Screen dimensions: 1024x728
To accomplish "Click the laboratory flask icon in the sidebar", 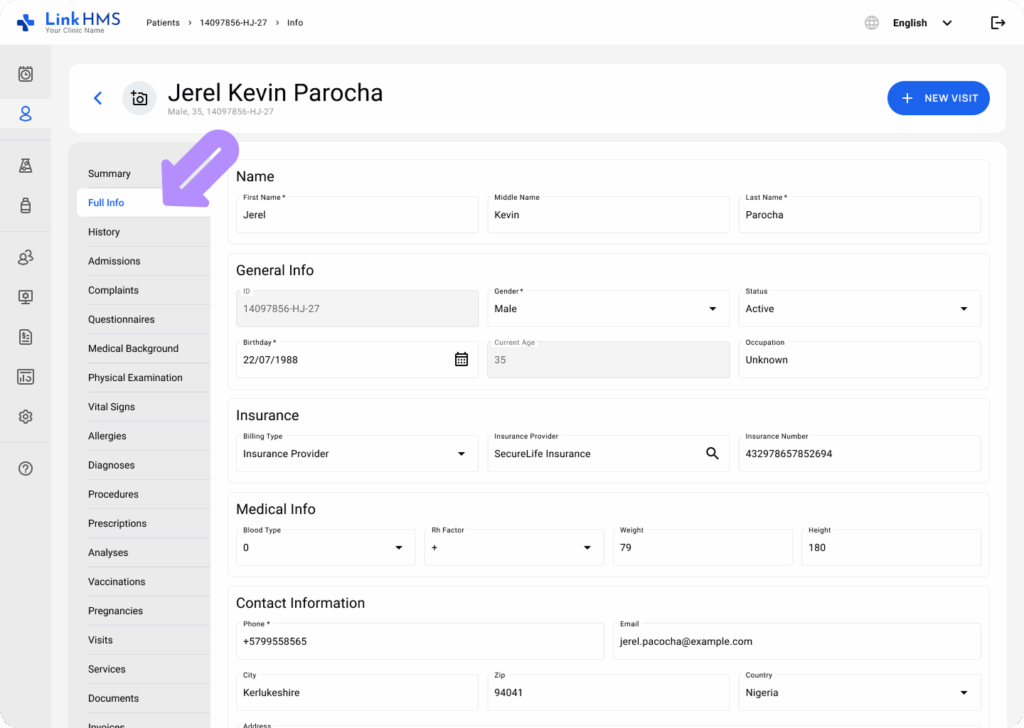I will click(x=26, y=166).
